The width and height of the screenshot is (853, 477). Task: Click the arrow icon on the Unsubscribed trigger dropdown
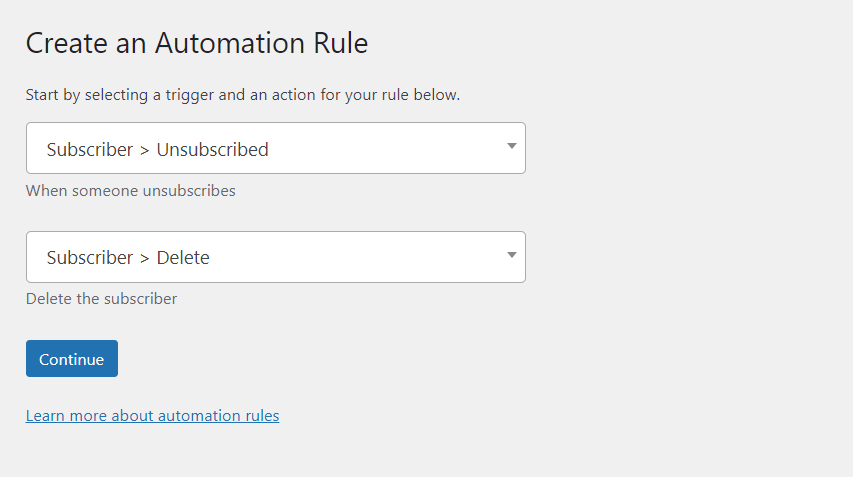coord(511,146)
